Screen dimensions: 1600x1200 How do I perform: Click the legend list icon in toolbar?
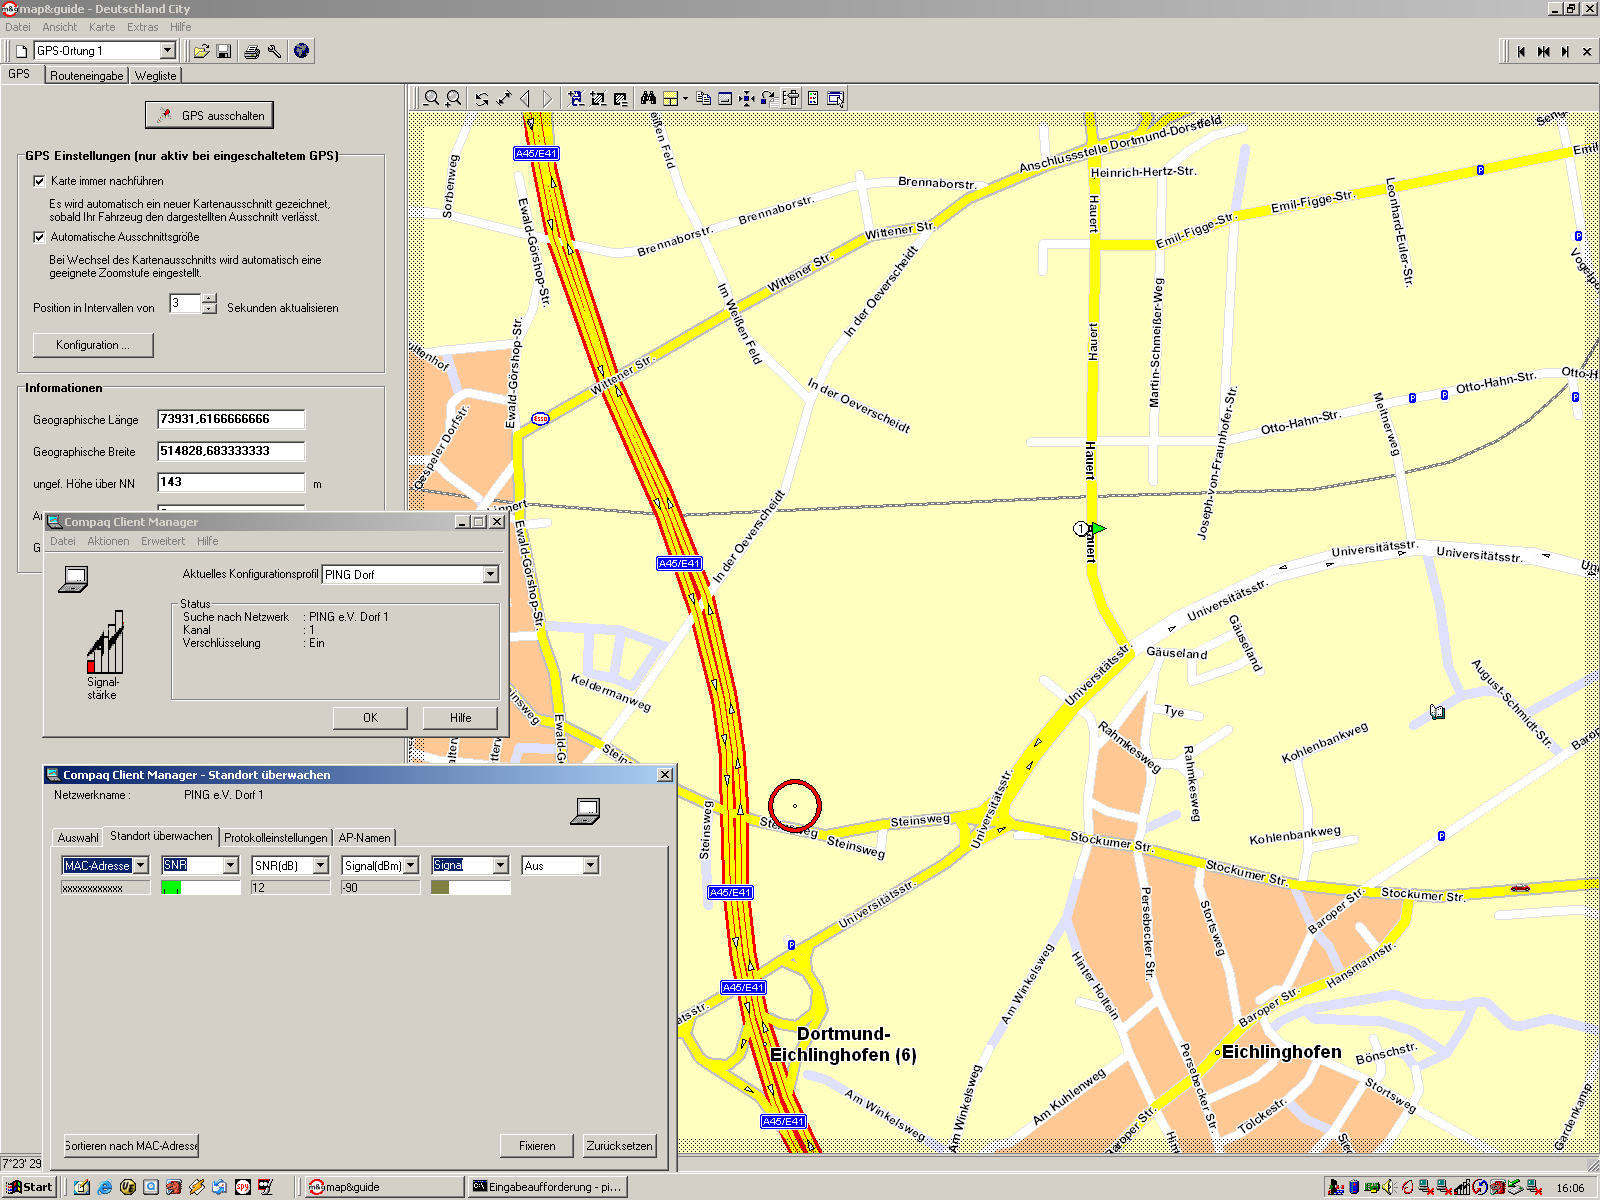813,98
